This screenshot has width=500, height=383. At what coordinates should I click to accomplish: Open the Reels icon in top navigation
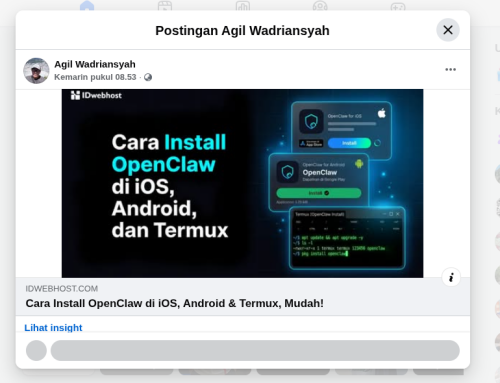coord(165,6)
